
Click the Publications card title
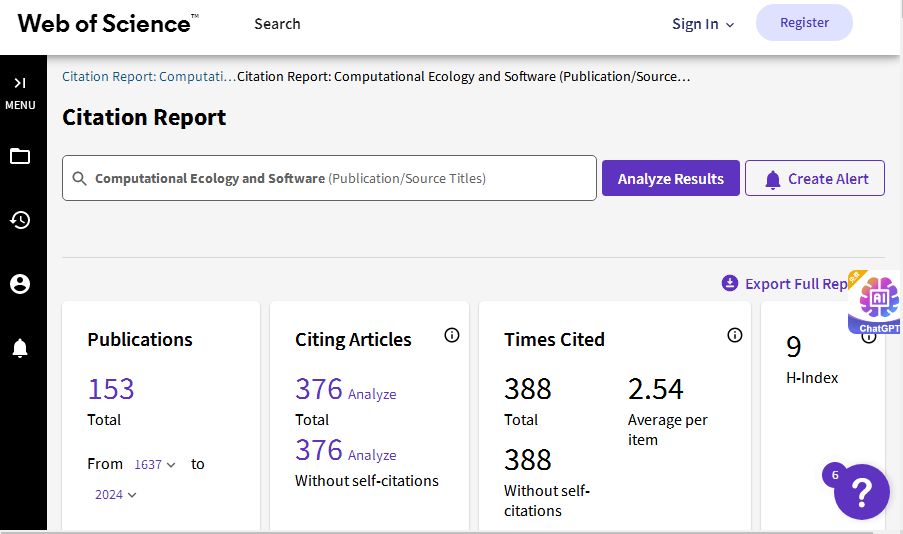coord(140,340)
